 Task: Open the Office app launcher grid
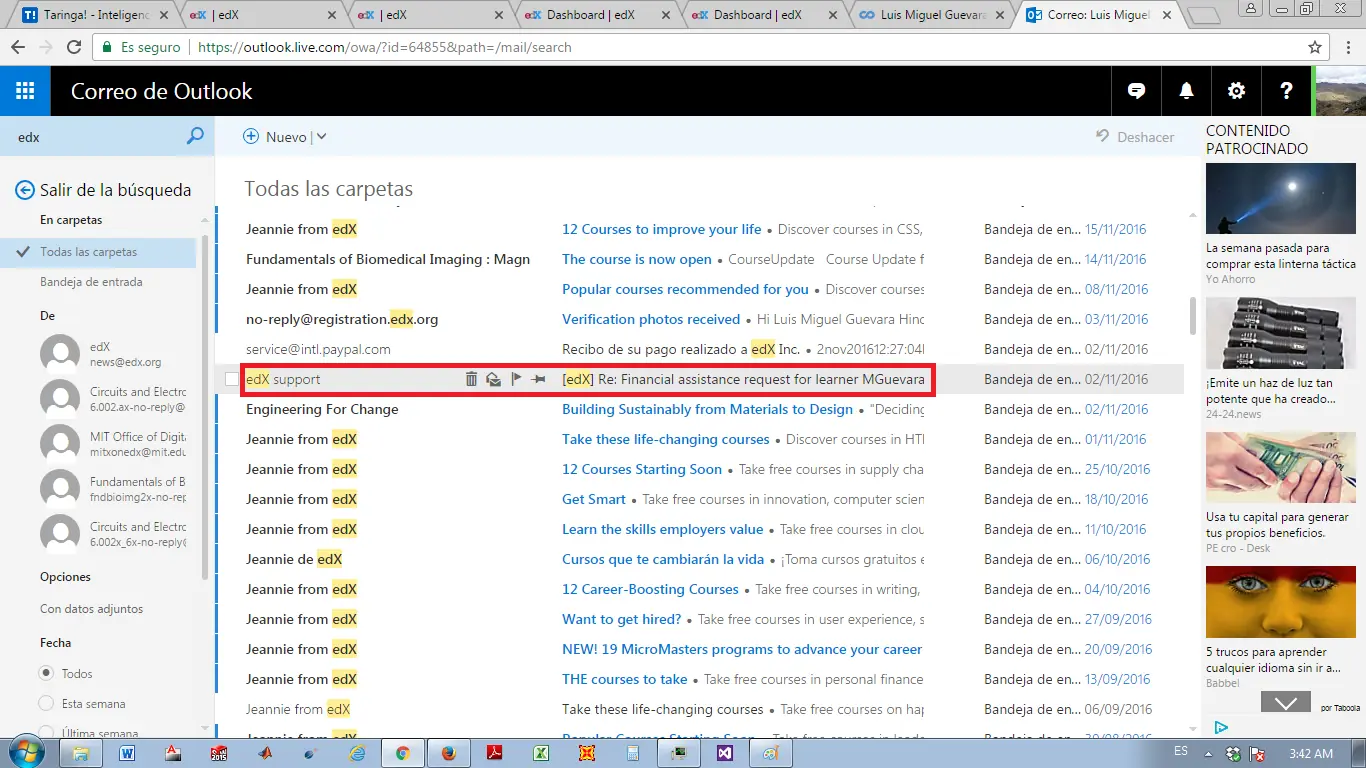(25, 91)
